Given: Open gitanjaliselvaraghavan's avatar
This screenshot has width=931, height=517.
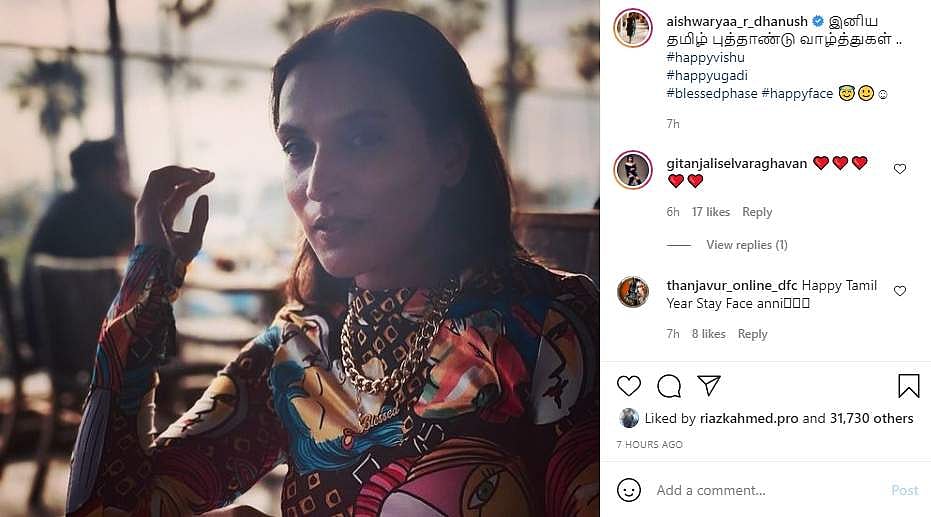Looking at the screenshot, I should (x=633, y=170).
